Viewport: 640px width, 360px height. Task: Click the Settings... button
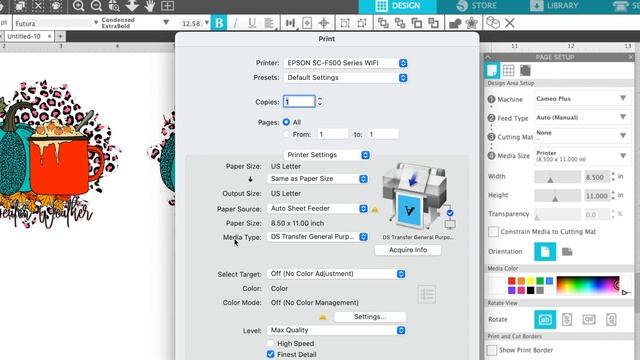[x=370, y=317]
